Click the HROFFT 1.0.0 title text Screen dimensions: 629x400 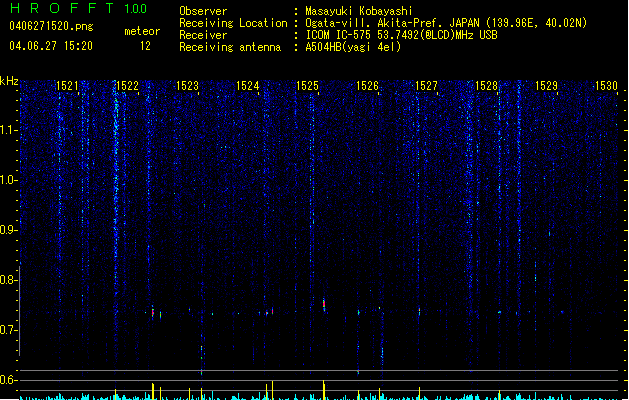(x=78, y=8)
